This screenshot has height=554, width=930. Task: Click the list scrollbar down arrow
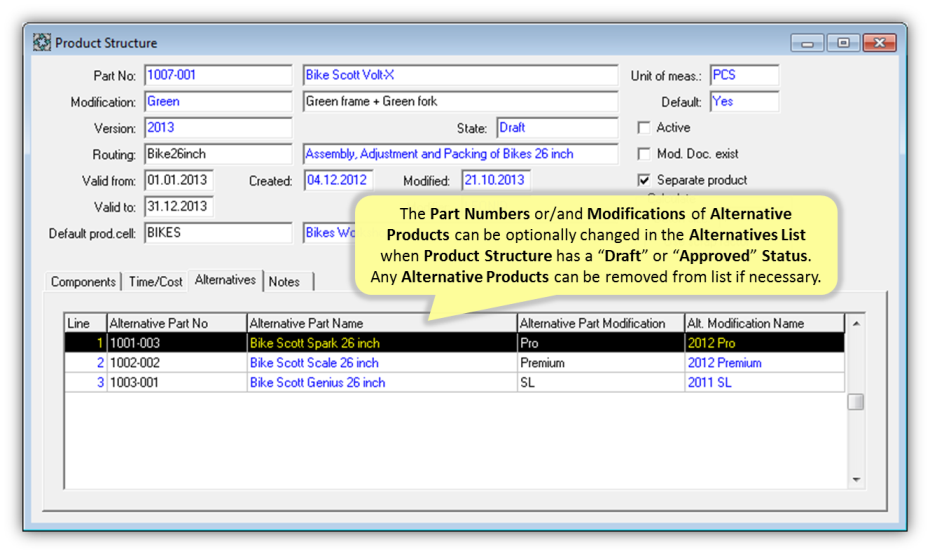(856, 479)
